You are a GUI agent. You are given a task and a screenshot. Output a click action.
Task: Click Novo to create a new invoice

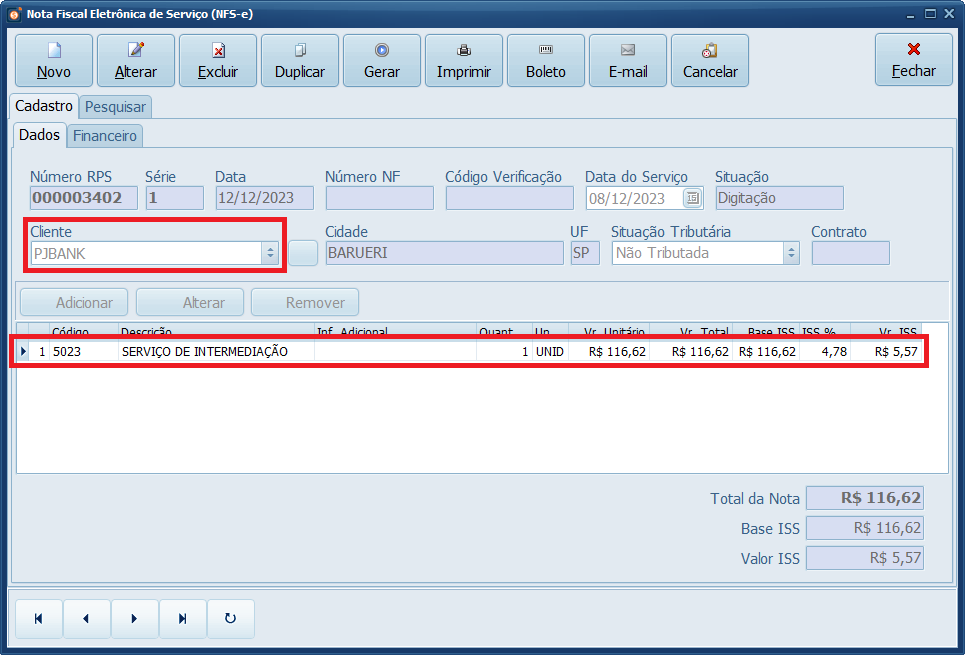(53, 60)
